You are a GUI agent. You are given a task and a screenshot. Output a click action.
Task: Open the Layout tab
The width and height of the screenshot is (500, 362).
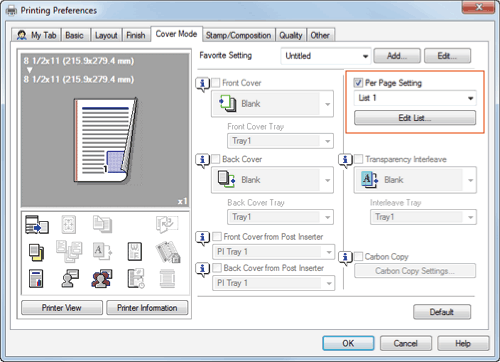(x=106, y=35)
